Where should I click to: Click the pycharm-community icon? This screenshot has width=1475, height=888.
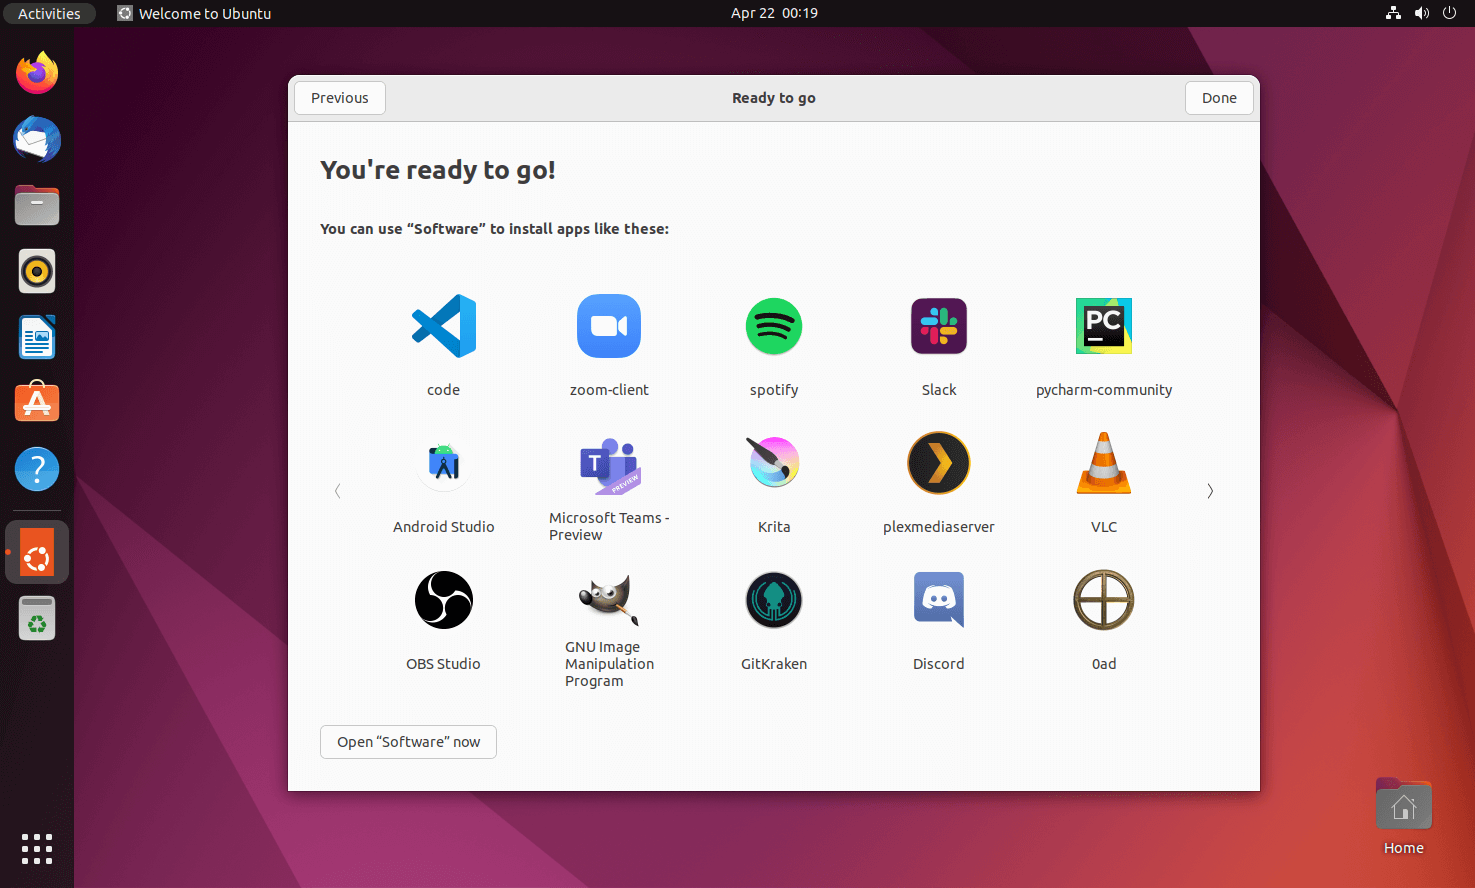coord(1103,326)
